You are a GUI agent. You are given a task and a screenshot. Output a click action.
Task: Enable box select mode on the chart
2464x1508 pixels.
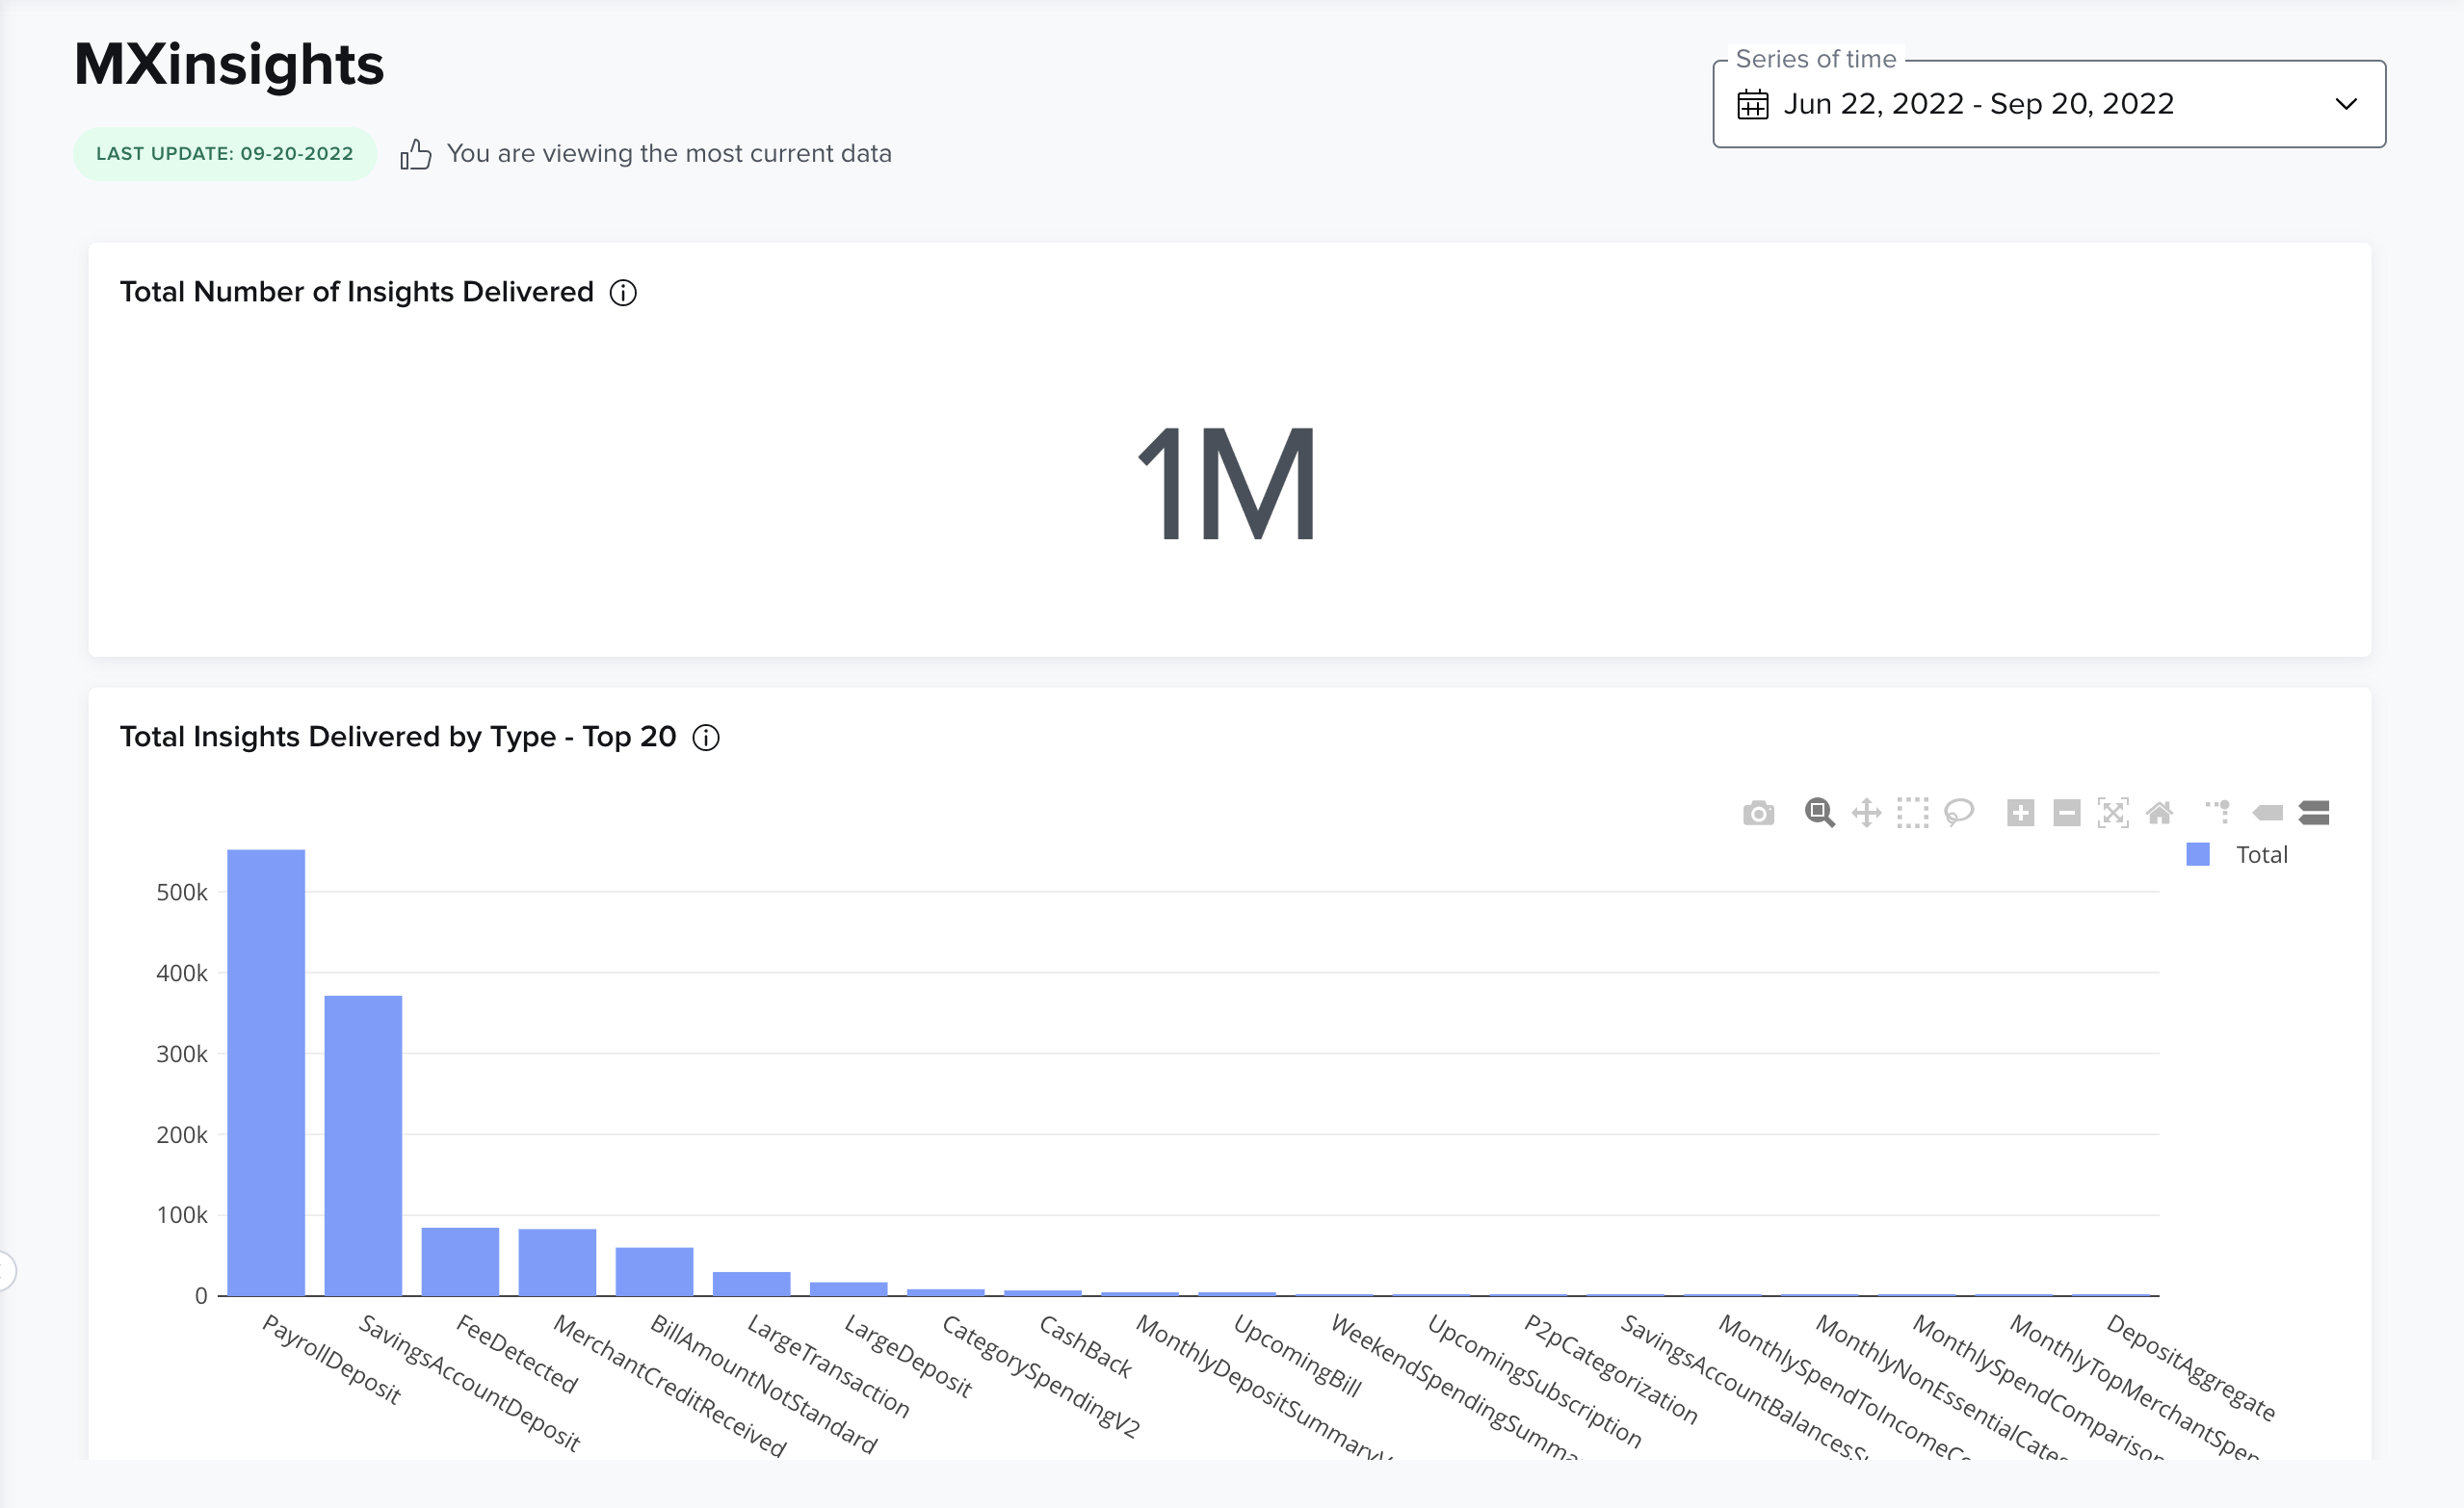coord(1912,813)
